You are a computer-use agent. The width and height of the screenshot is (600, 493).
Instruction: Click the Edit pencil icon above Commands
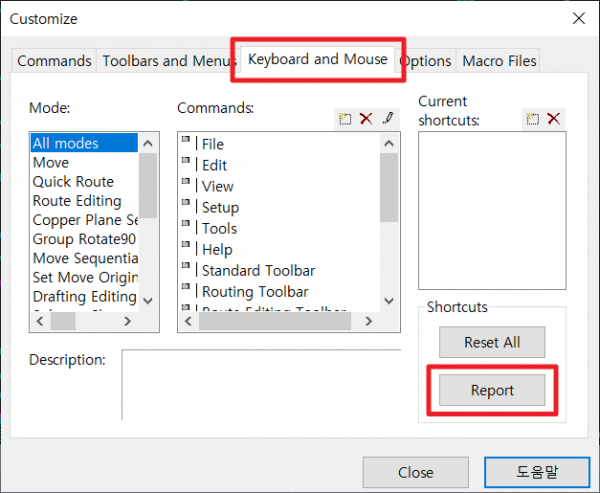[x=388, y=119]
